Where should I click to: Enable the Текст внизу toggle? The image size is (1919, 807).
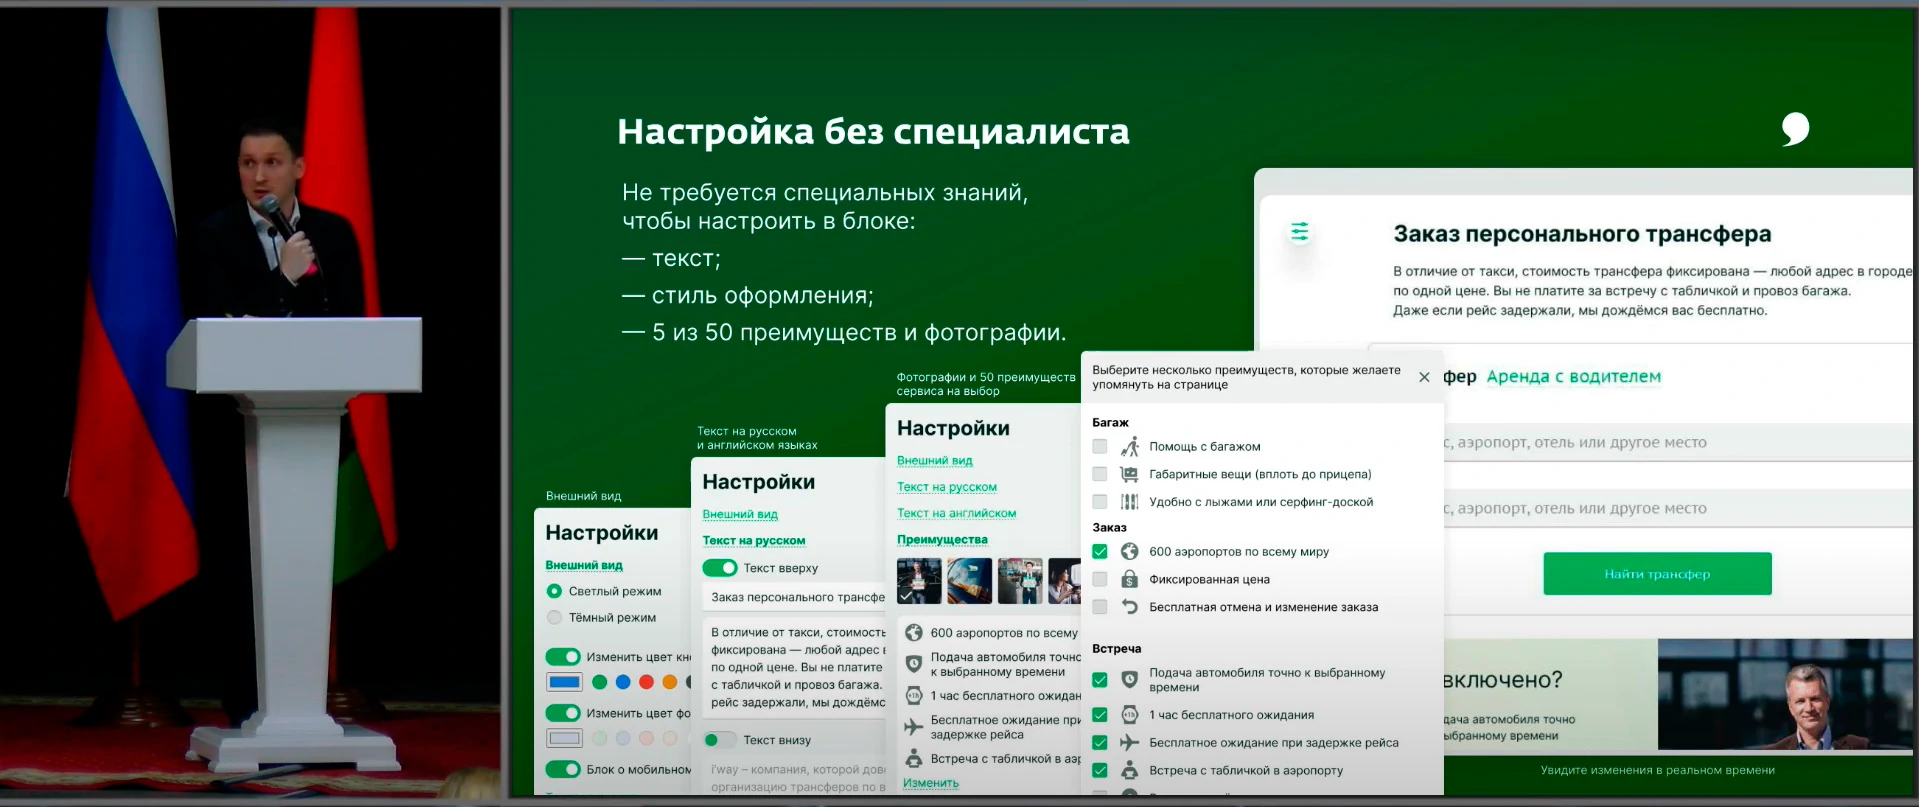coord(719,740)
